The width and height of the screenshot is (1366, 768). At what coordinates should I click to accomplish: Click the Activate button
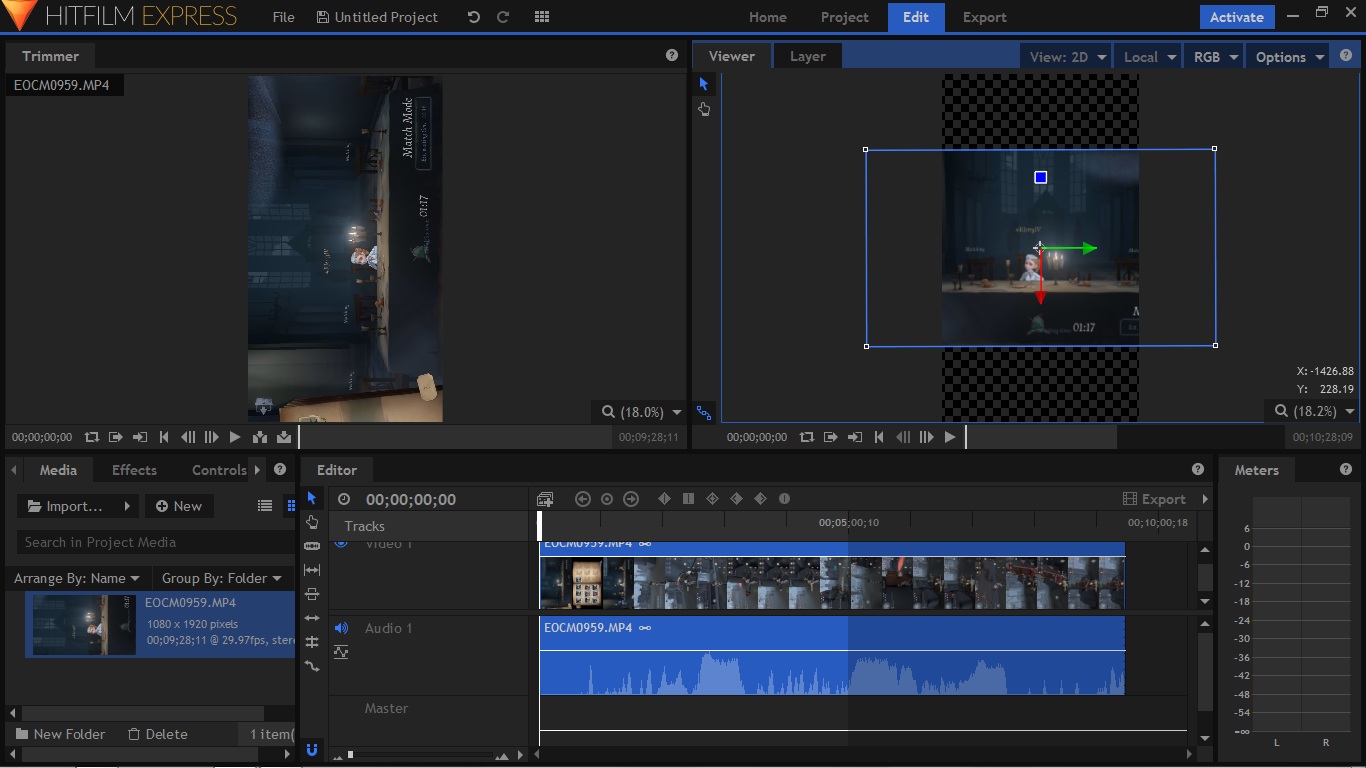pyautogui.click(x=1236, y=17)
